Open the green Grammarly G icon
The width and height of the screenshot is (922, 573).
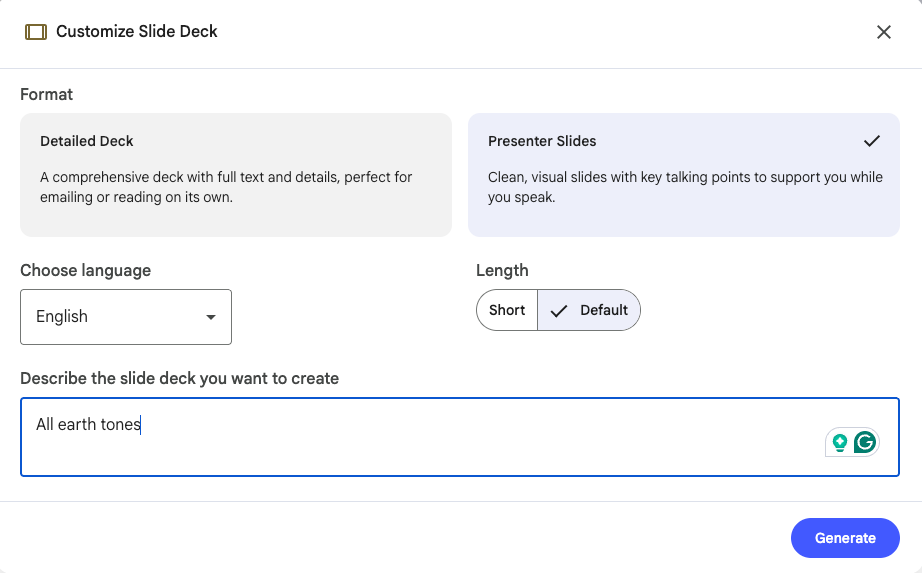865,442
